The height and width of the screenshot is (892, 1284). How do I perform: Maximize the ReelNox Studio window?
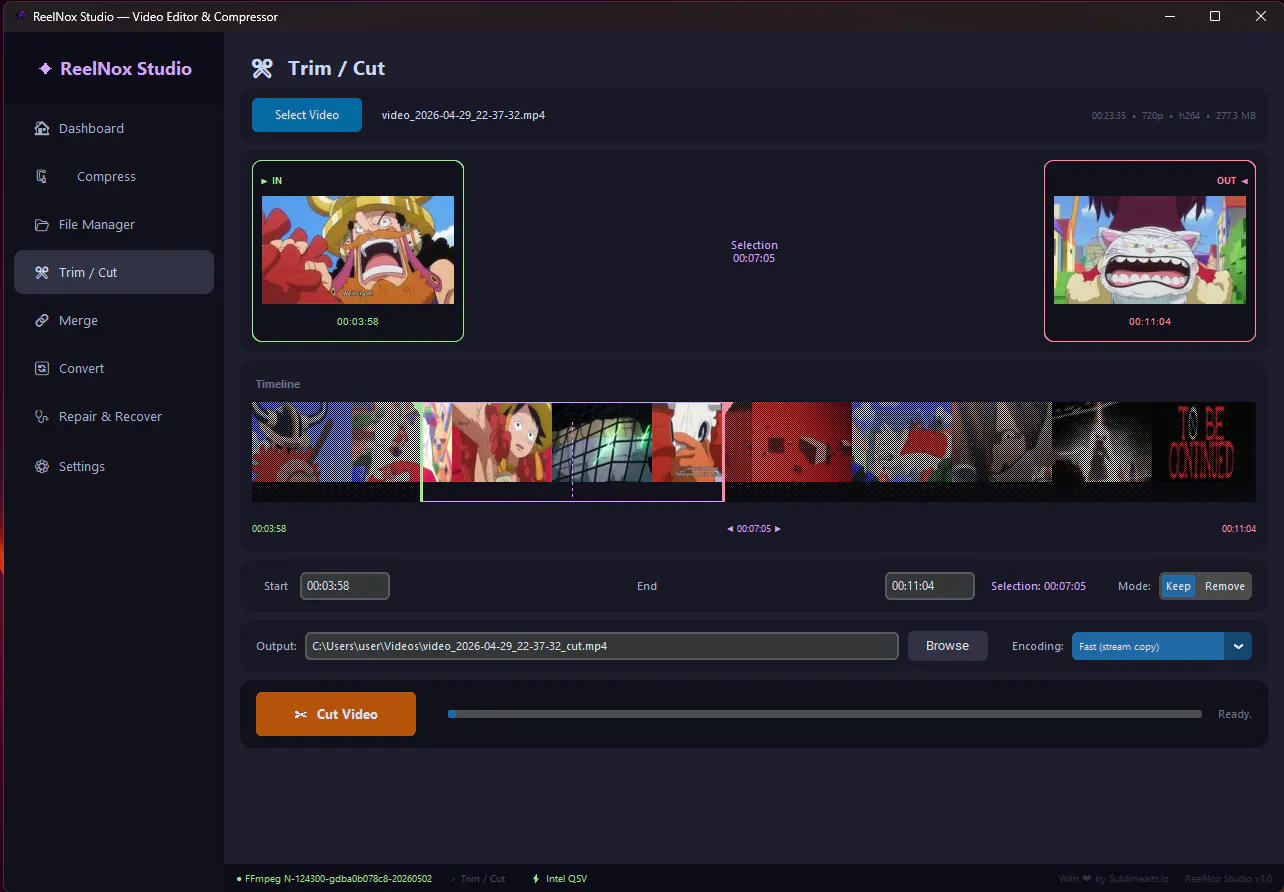[1215, 16]
